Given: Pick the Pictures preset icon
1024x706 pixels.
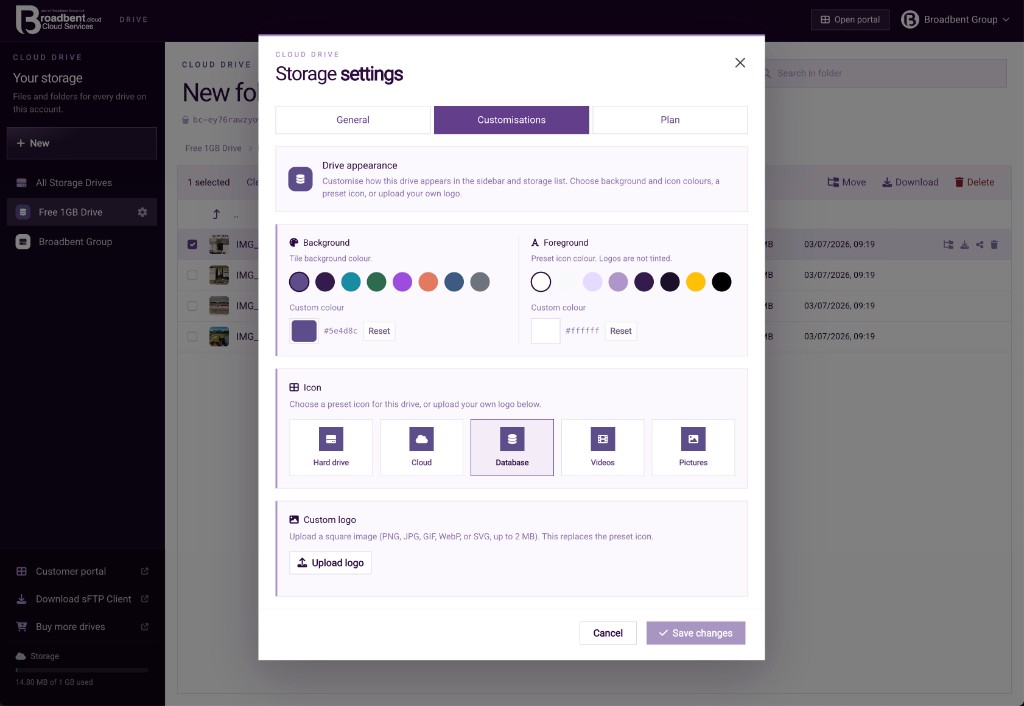Looking at the screenshot, I should 693,447.
